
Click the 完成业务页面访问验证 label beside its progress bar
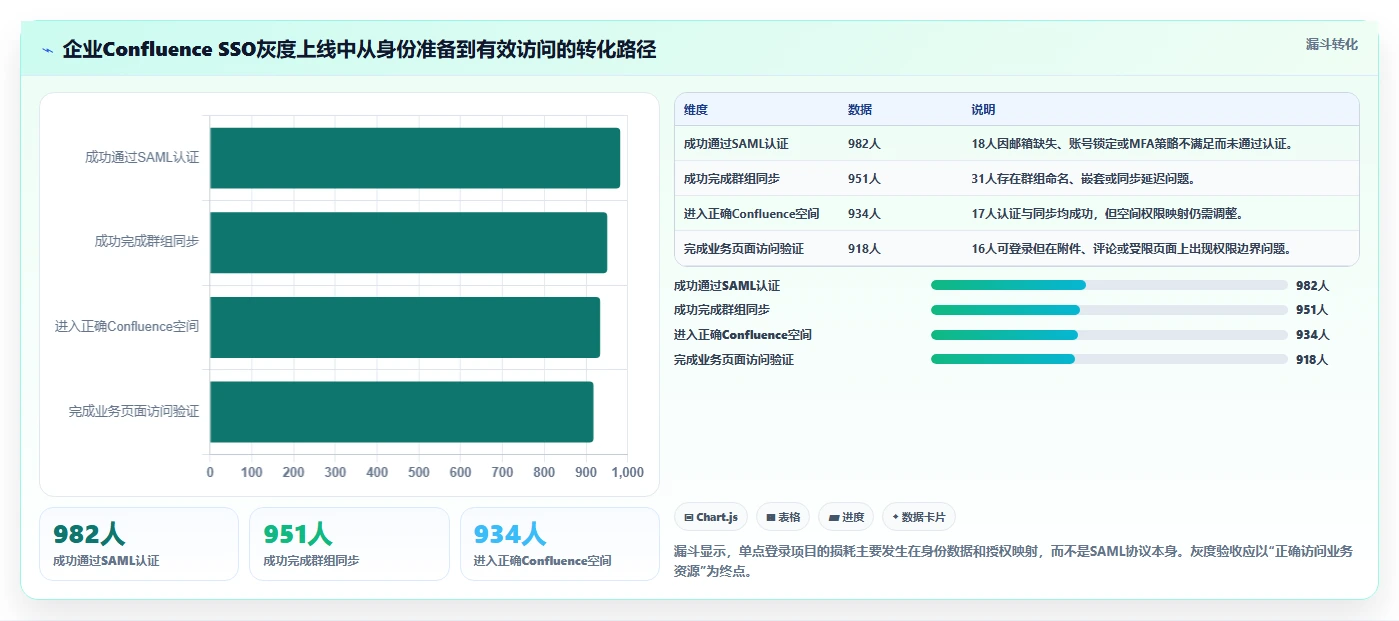[734, 360]
